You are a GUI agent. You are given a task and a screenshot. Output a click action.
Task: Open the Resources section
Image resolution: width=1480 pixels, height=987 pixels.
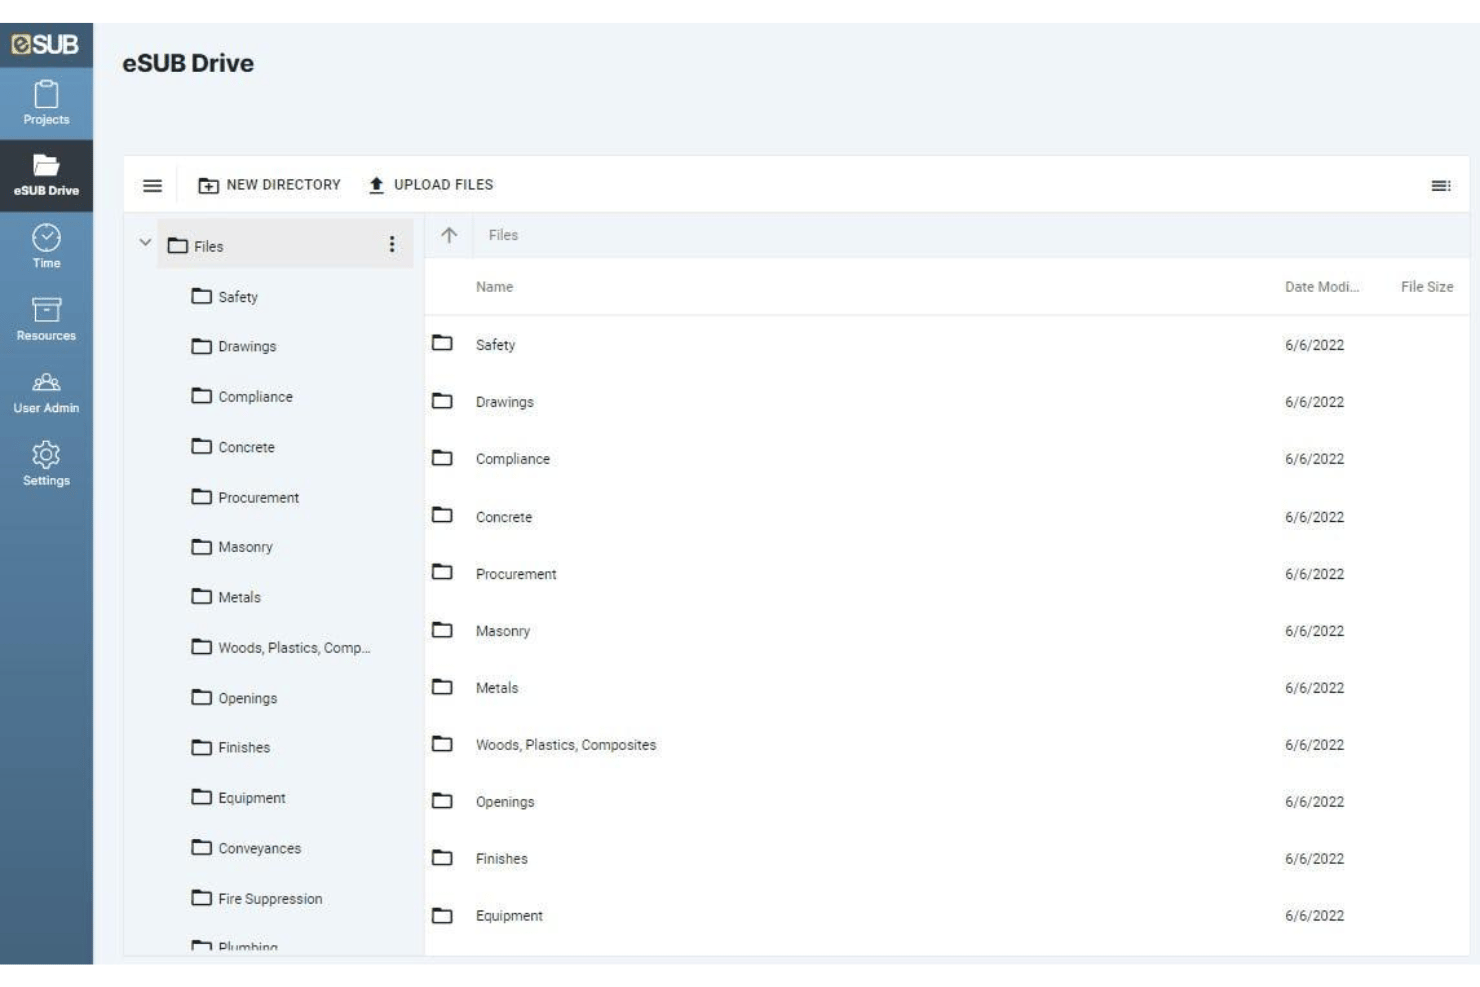(x=46, y=319)
